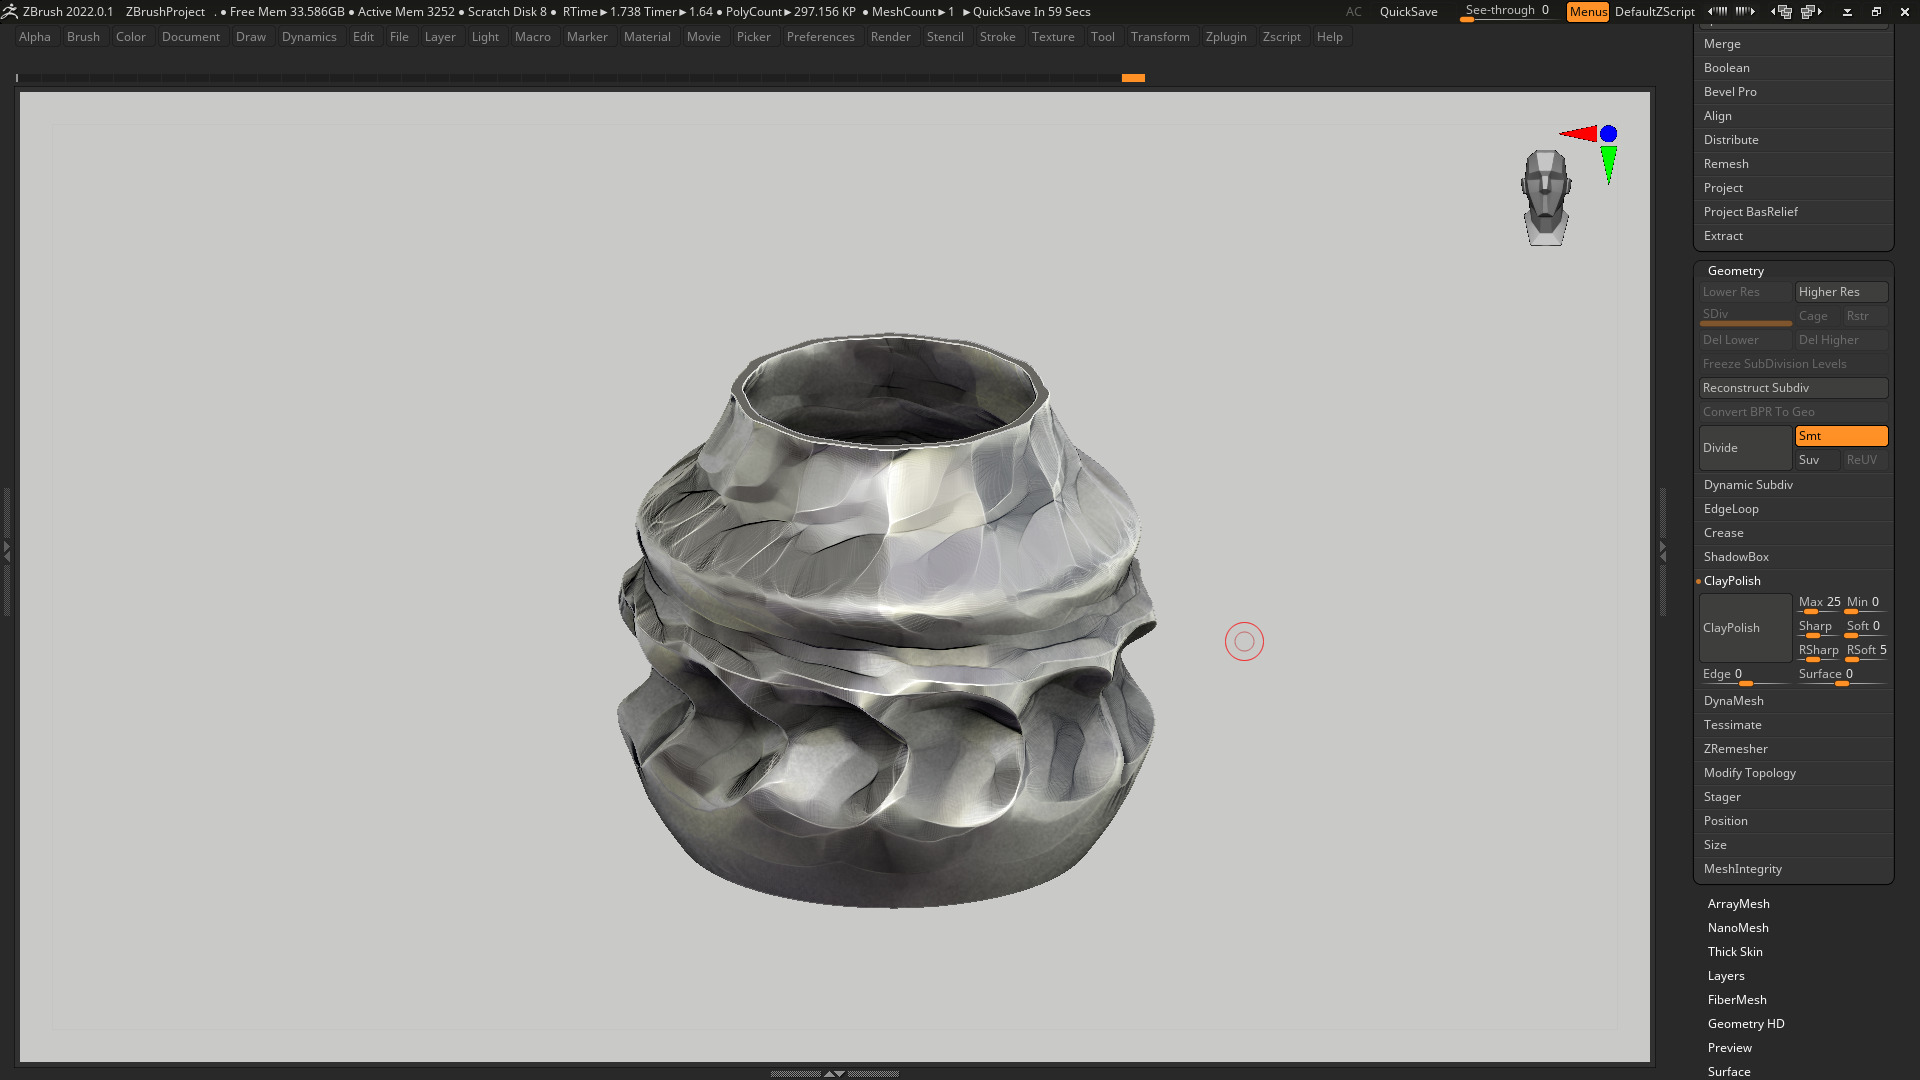Click the Soft slider

1866,627
